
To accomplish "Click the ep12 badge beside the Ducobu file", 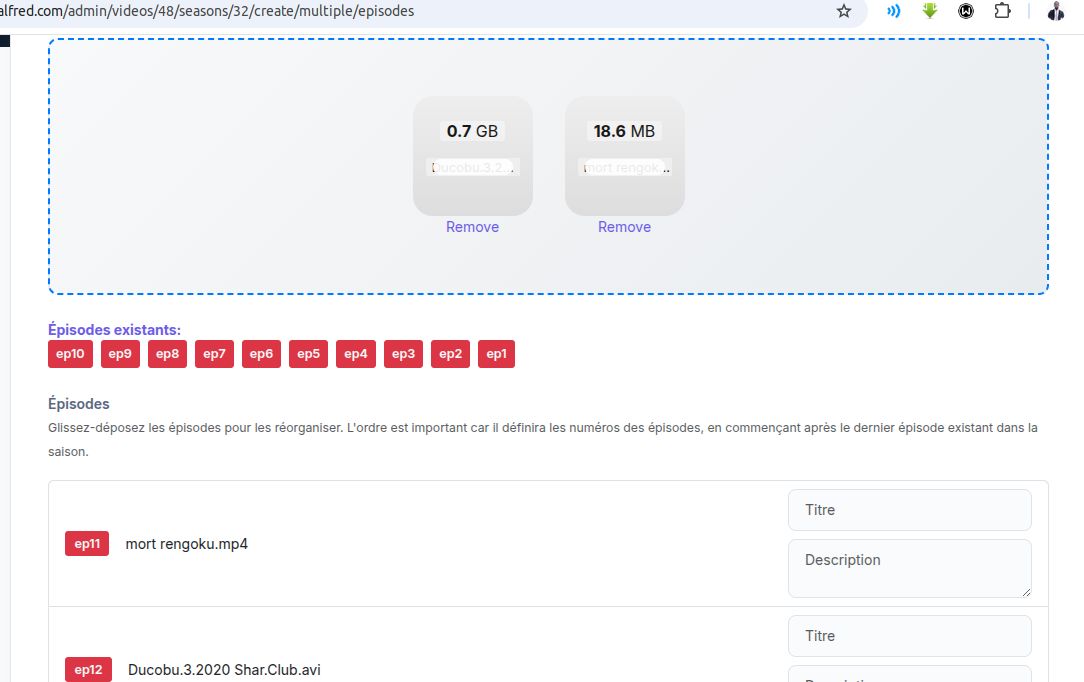I will click(x=87, y=670).
